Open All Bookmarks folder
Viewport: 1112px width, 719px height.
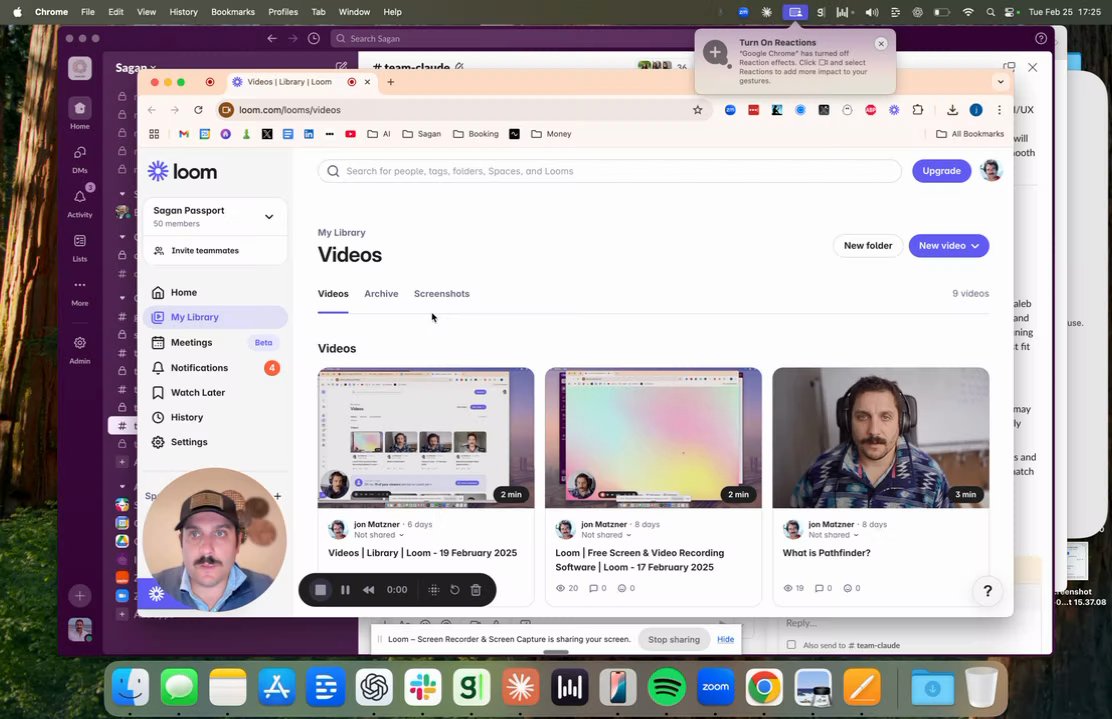pos(969,134)
